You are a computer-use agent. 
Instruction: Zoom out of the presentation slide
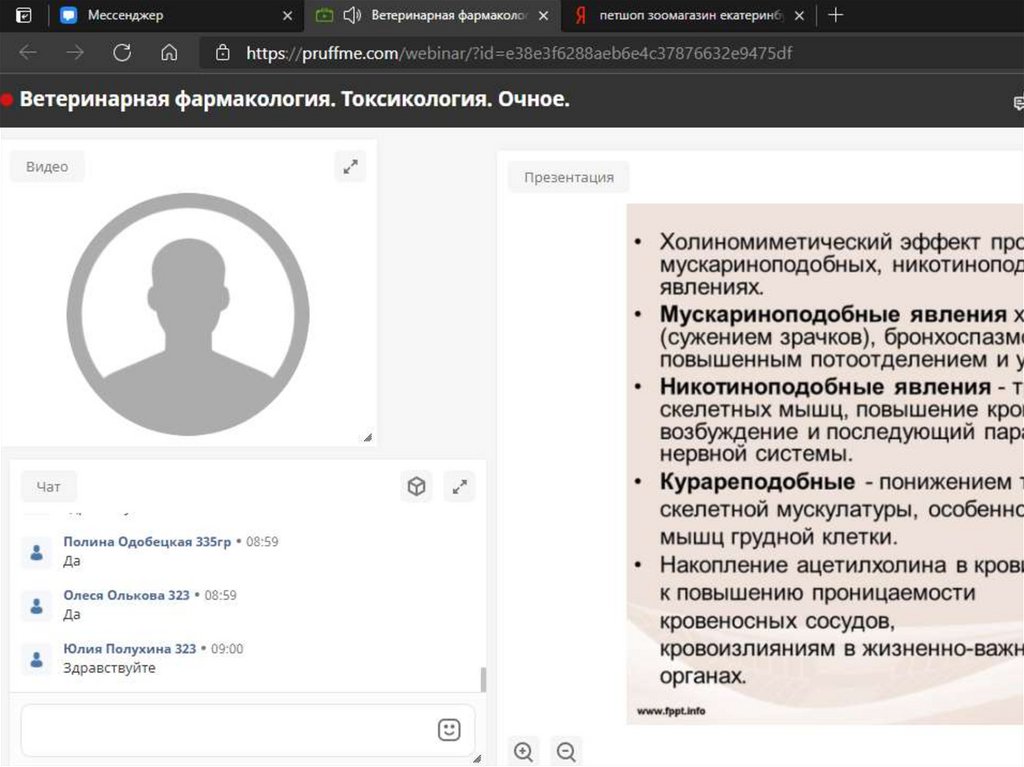point(566,751)
